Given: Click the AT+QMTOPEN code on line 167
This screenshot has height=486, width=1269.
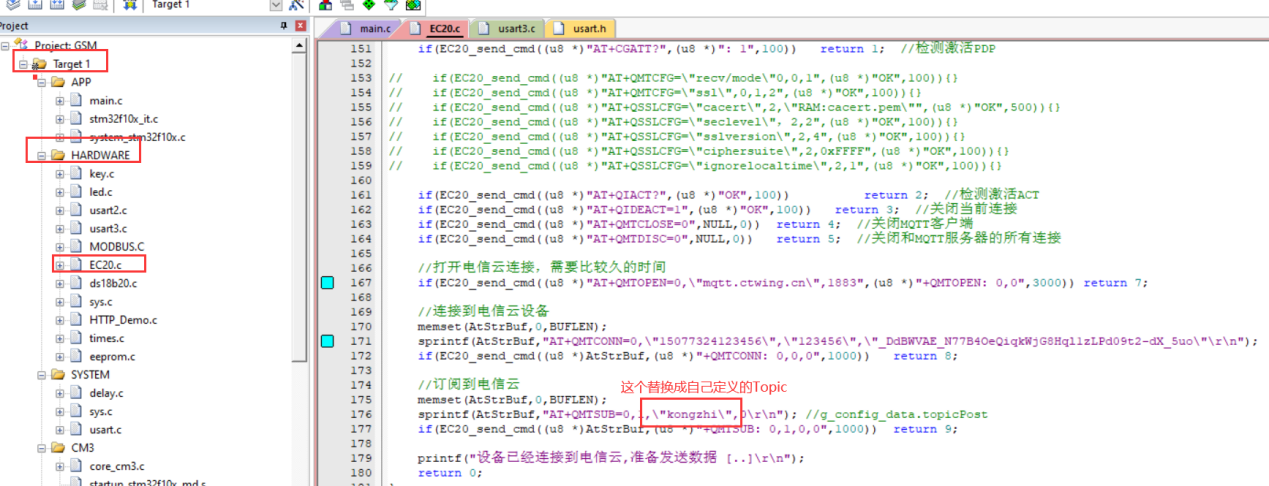Looking at the screenshot, I should pos(783,283).
